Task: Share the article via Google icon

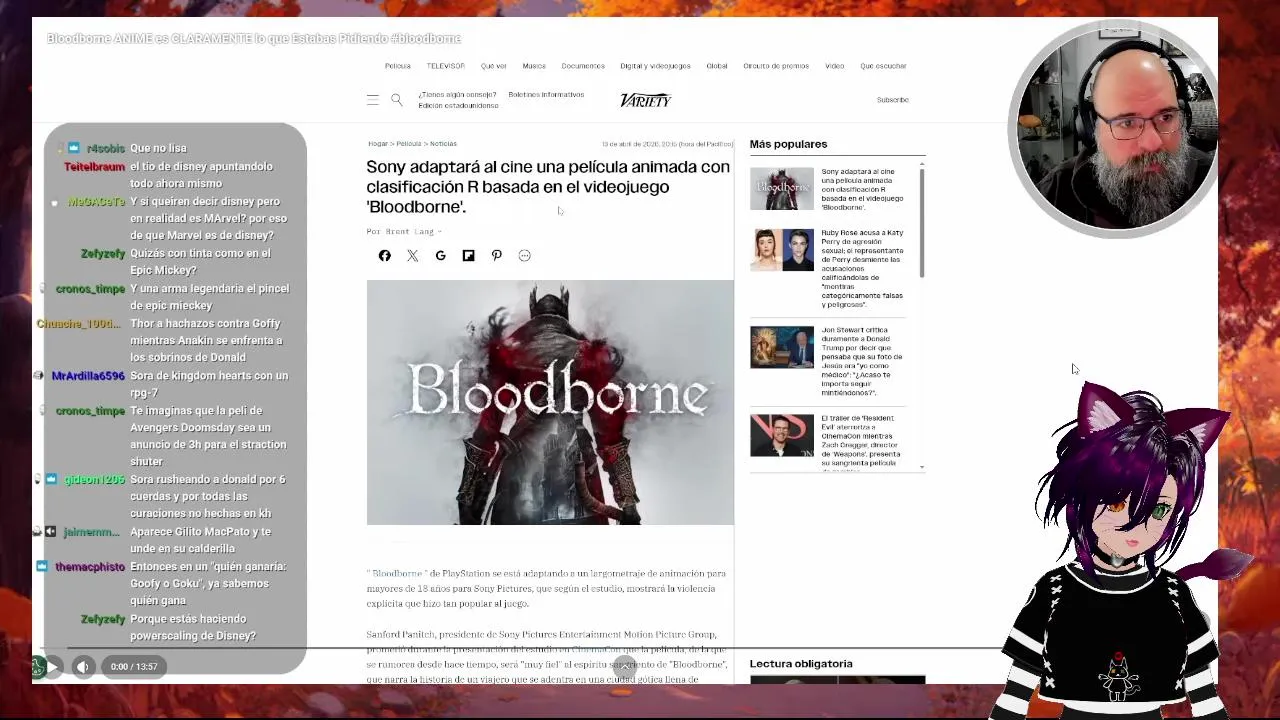Action: pos(441,256)
